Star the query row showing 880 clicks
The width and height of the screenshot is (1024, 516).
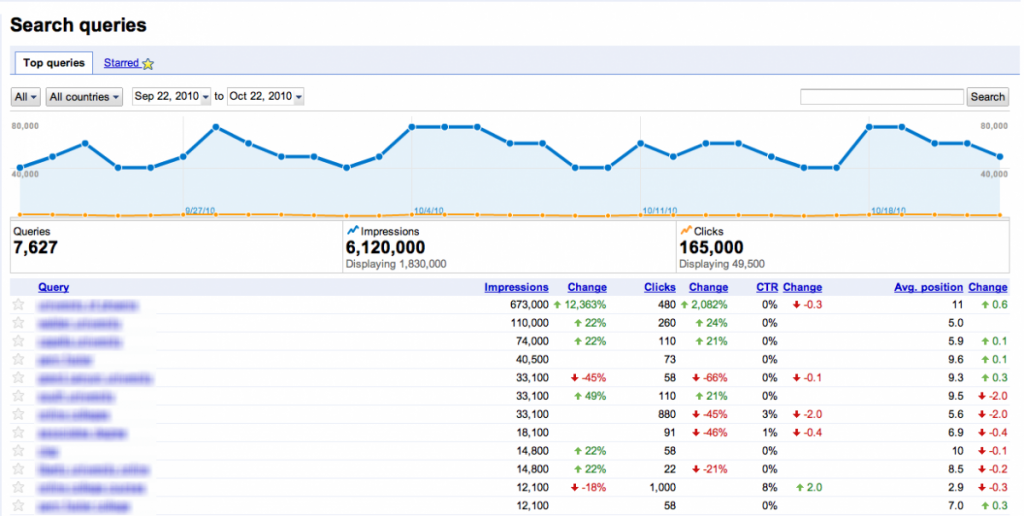pyautogui.click(x=18, y=414)
